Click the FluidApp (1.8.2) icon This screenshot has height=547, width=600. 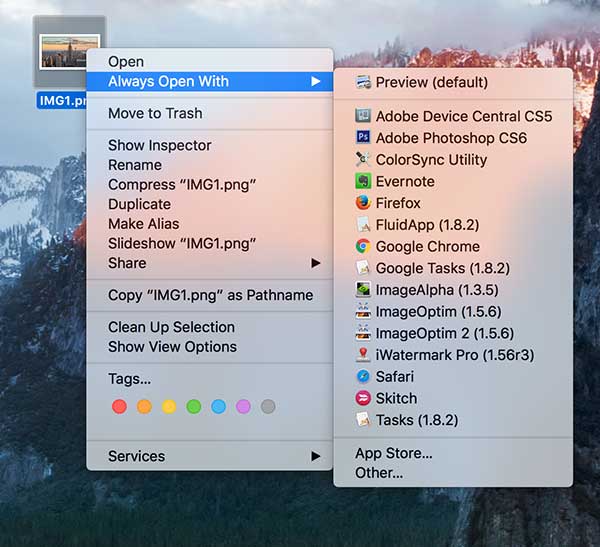pyautogui.click(x=363, y=224)
